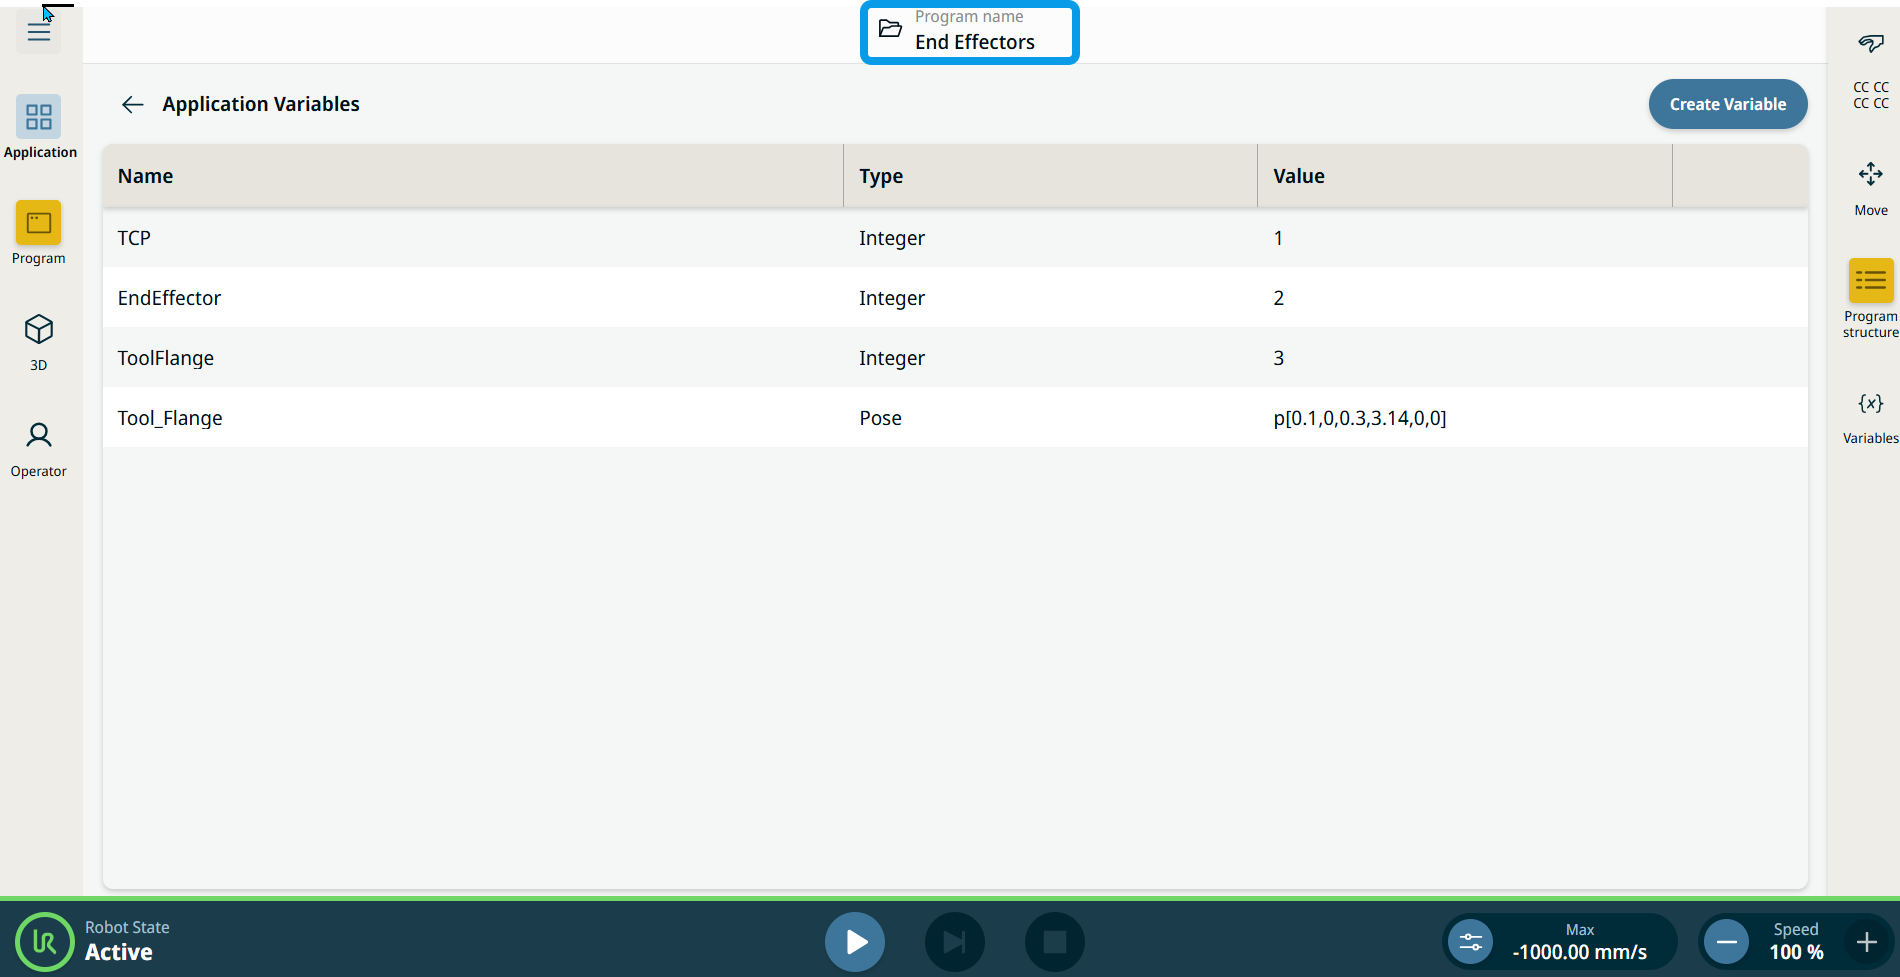Switch to the Program view

[39, 232]
